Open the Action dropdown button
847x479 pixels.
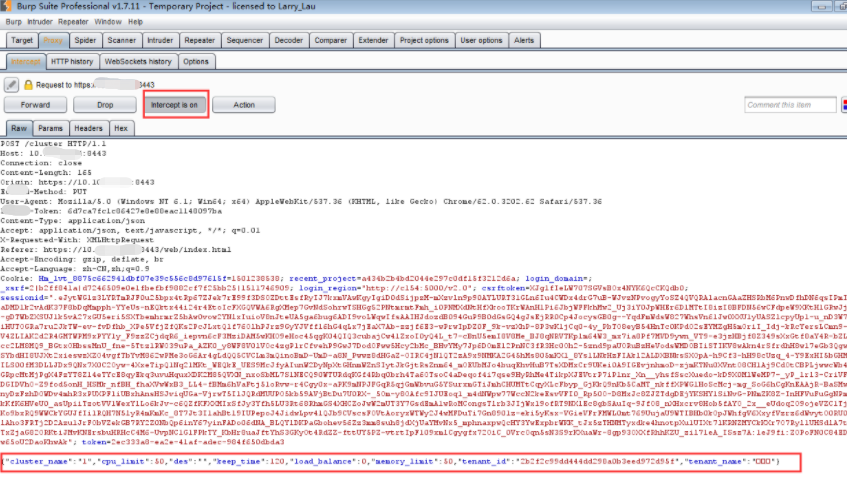pyautogui.click(x=244, y=105)
